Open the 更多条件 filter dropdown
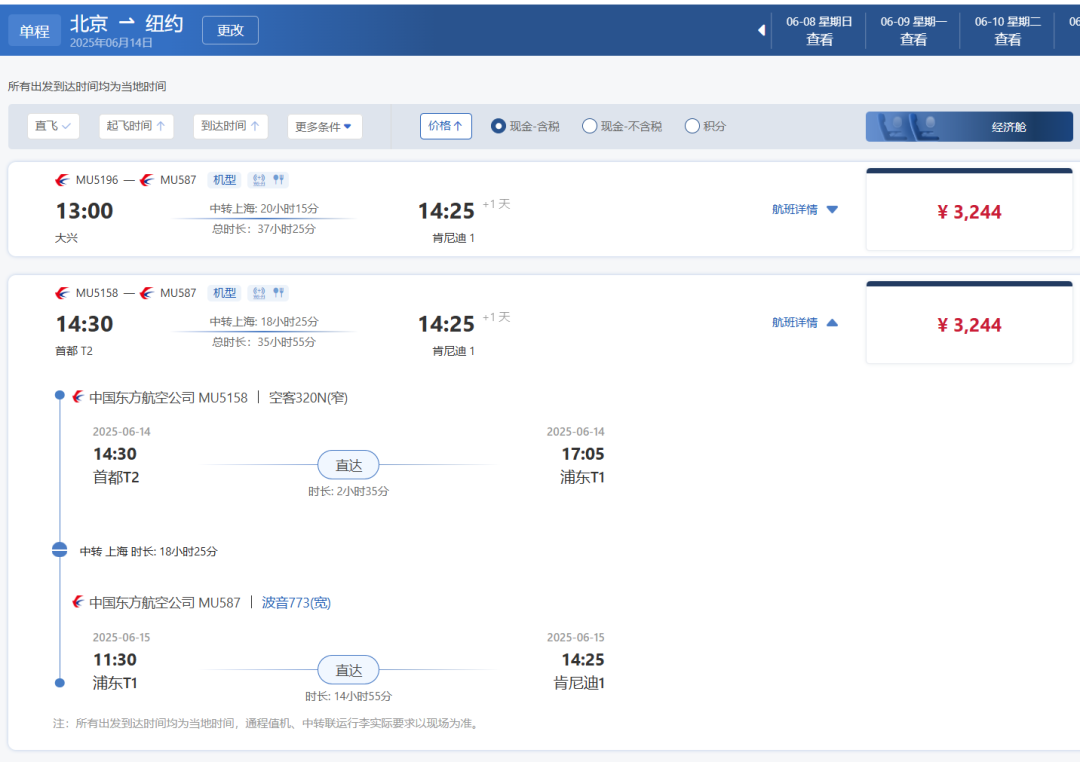The width and height of the screenshot is (1080, 762). point(324,127)
